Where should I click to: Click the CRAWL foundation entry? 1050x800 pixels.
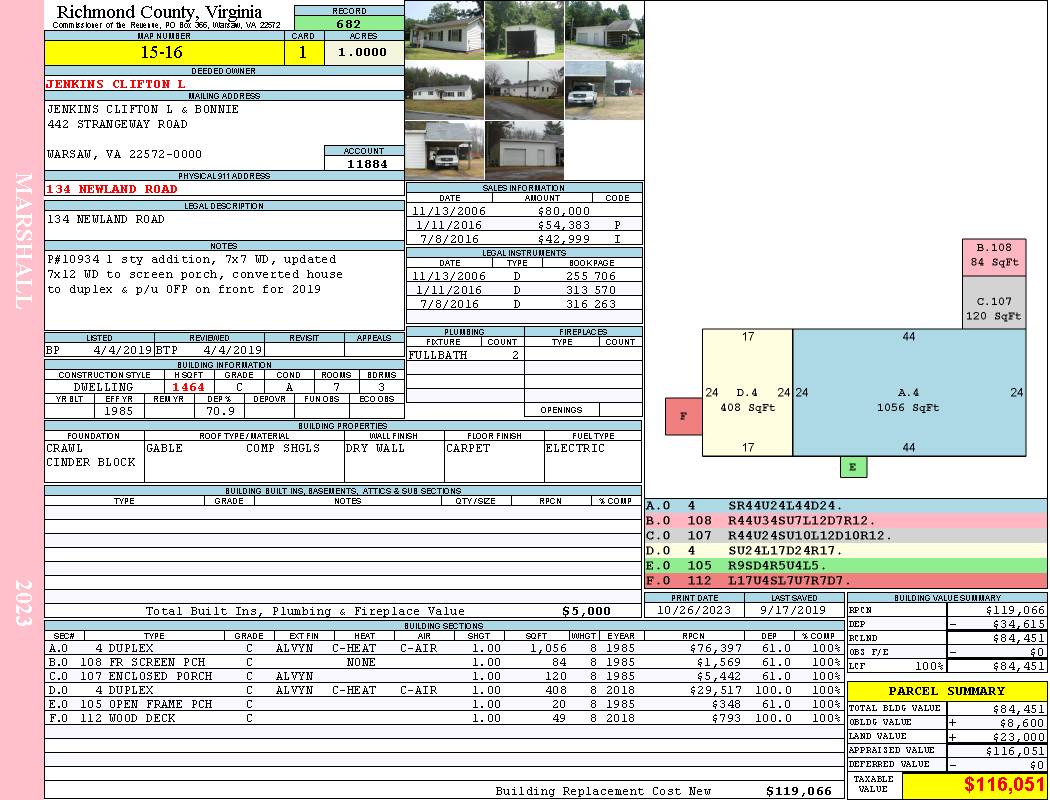tap(65, 448)
